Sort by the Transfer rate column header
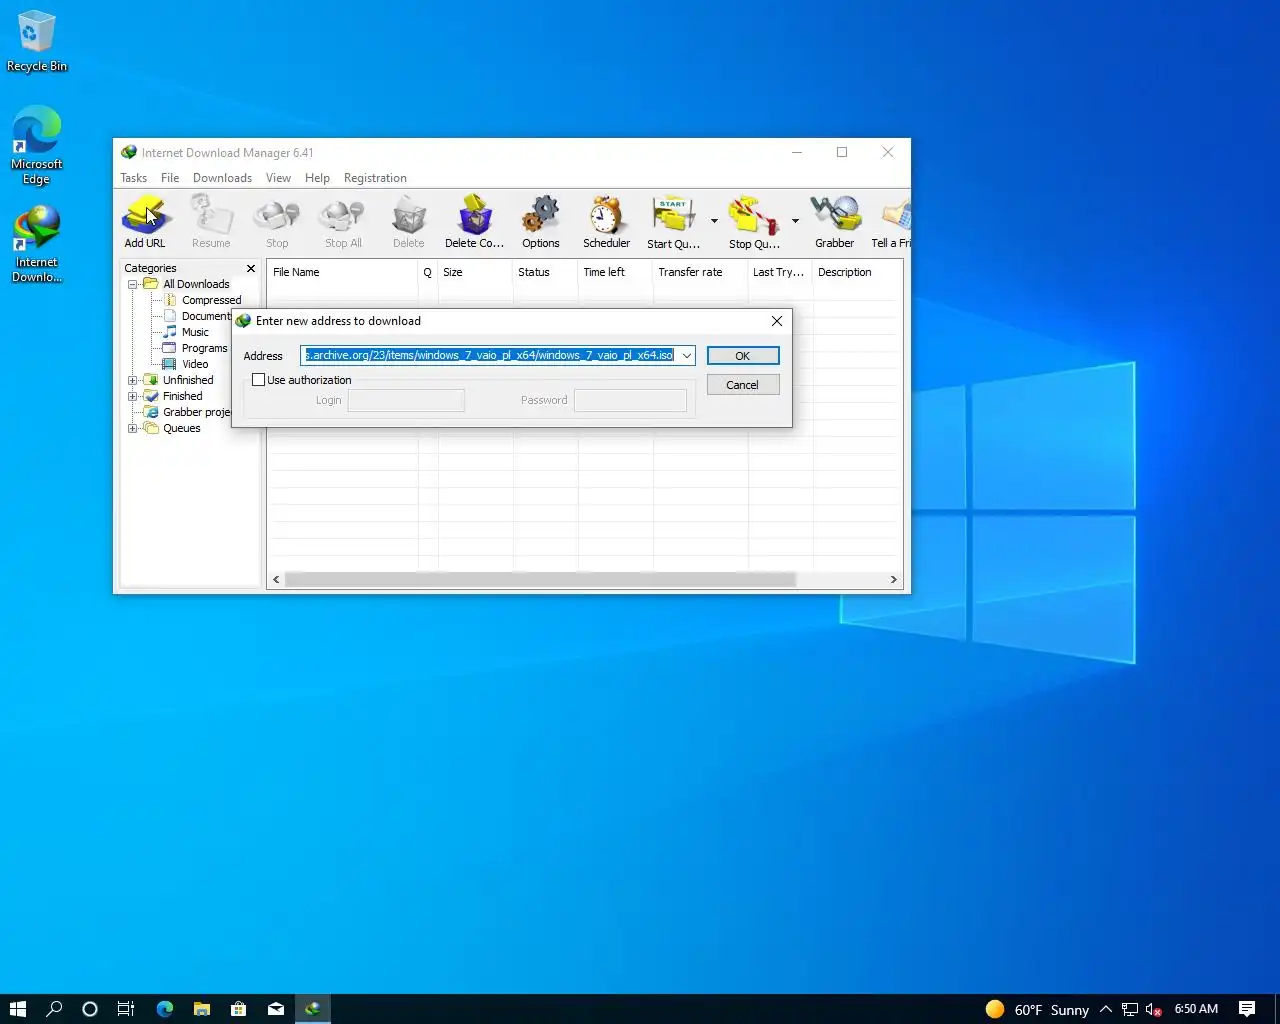This screenshot has width=1280, height=1024. [x=700, y=272]
